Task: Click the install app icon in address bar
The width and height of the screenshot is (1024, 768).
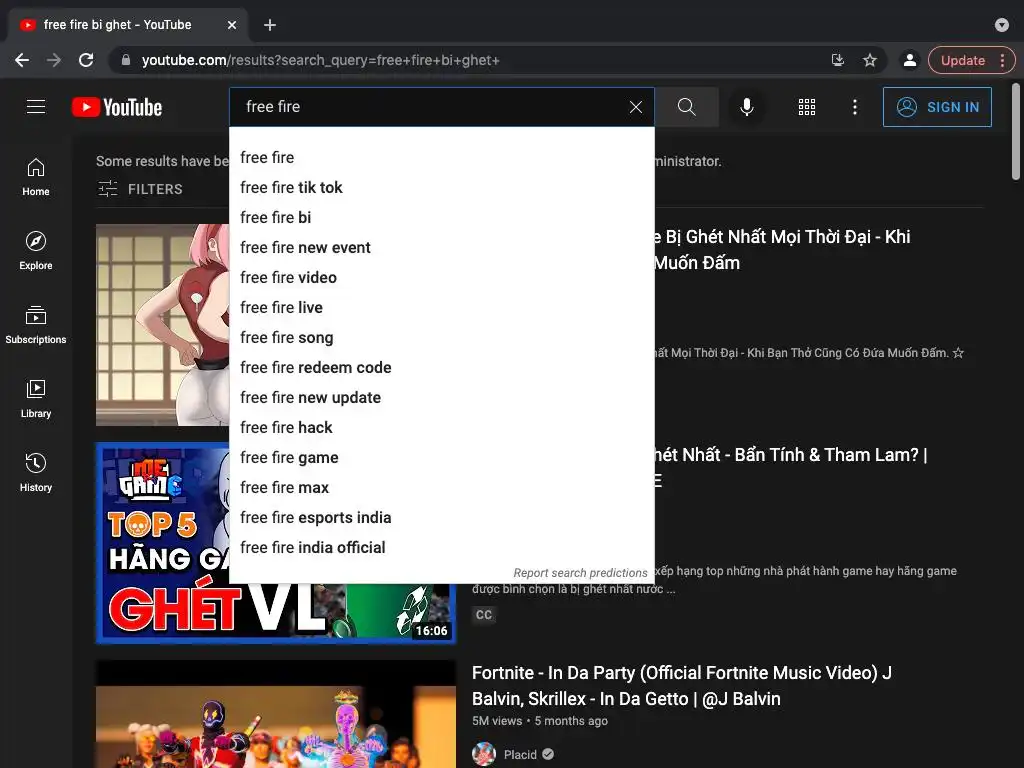Action: (x=837, y=60)
